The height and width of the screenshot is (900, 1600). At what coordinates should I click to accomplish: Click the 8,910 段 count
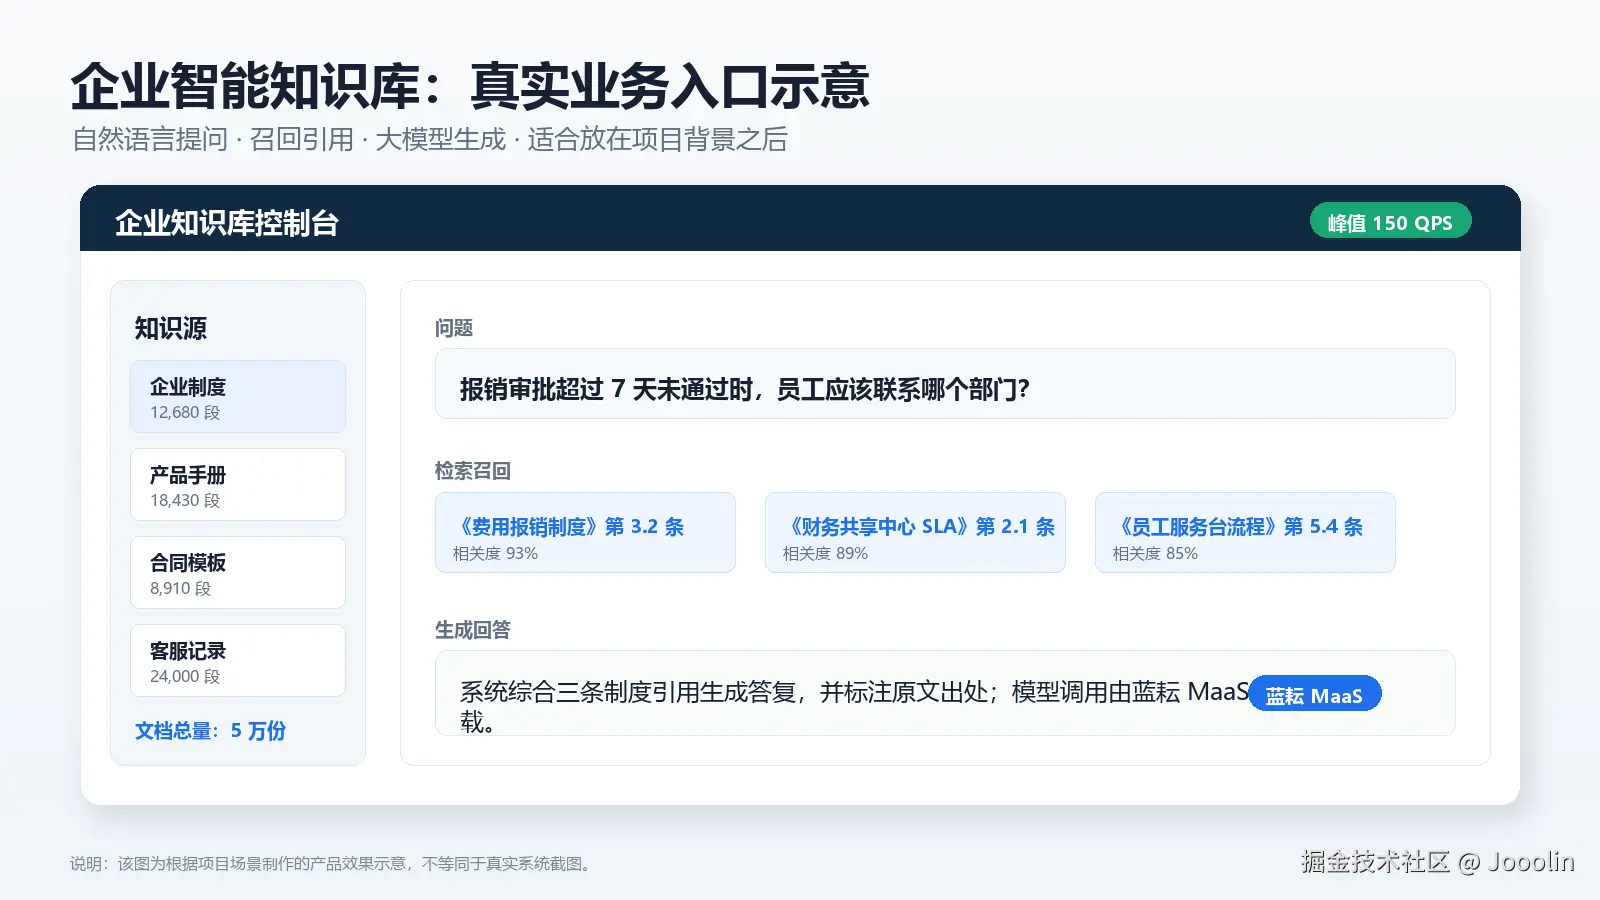point(181,588)
